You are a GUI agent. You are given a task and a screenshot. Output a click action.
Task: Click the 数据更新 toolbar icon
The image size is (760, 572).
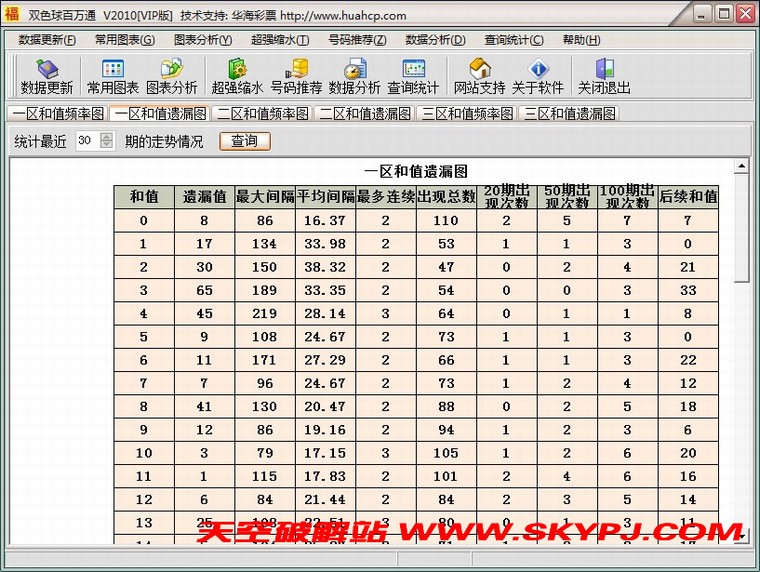(46, 75)
